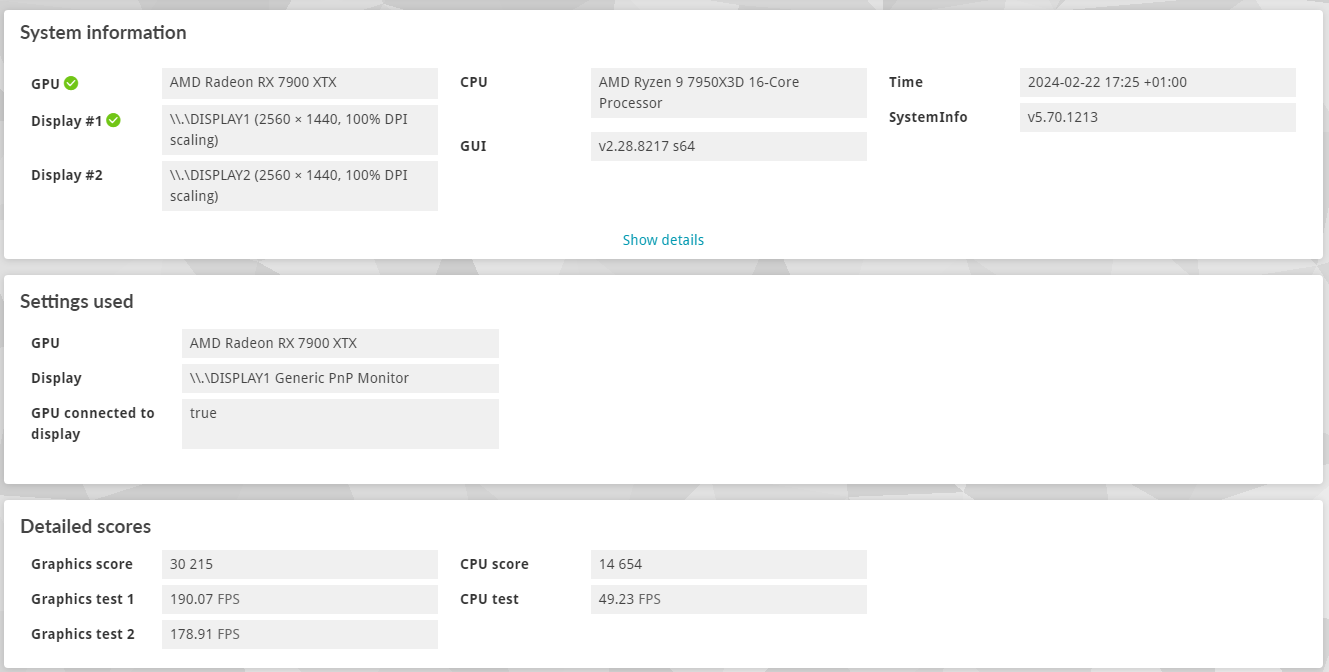Click the CPU score label
The height and width of the screenshot is (672, 1329).
pyautogui.click(x=494, y=564)
